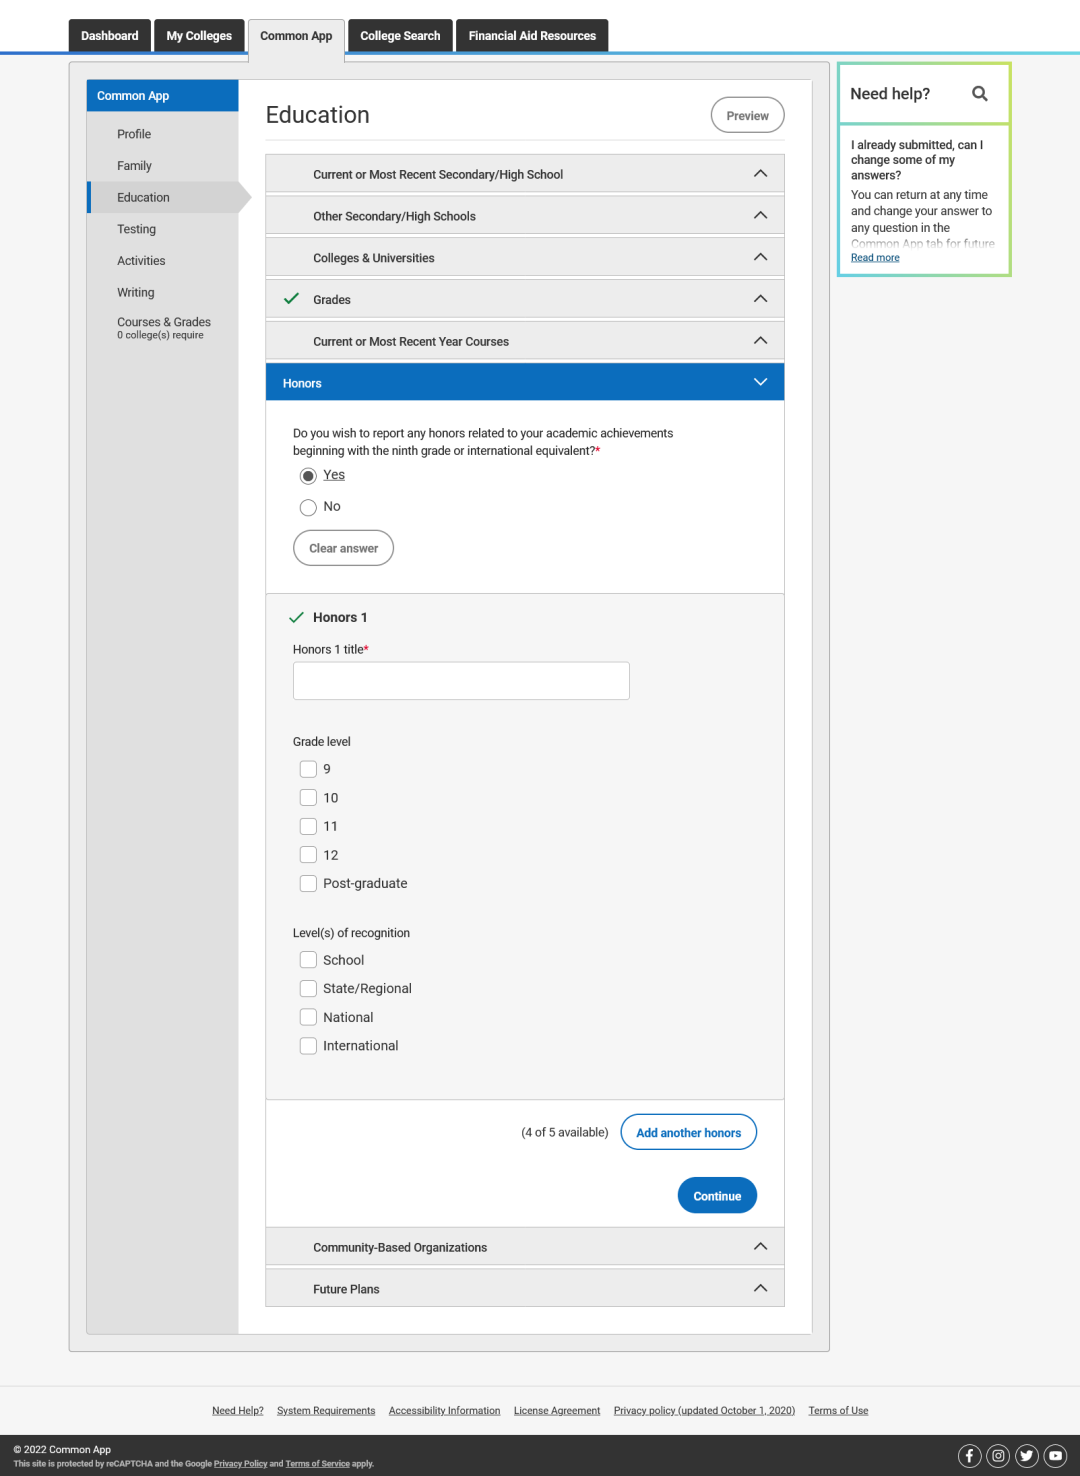Expand Current or Most Recent Year Courses
1080x1476 pixels.
click(x=525, y=342)
